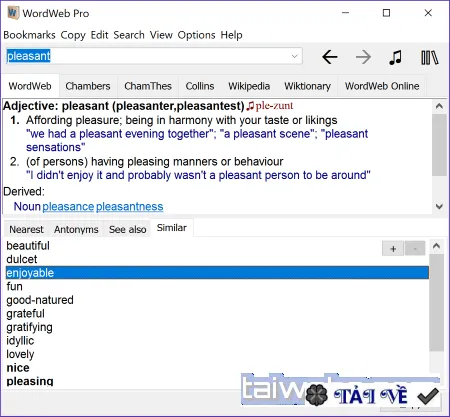Open the search word dropdown arrow

point(294,56)
